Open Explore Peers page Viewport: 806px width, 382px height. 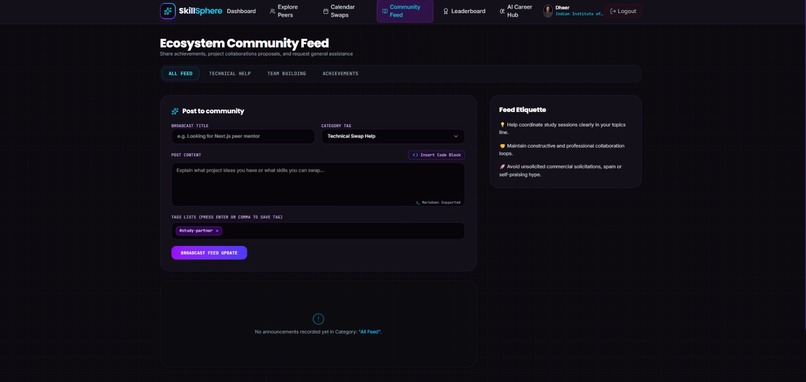(x=283, y=11)
